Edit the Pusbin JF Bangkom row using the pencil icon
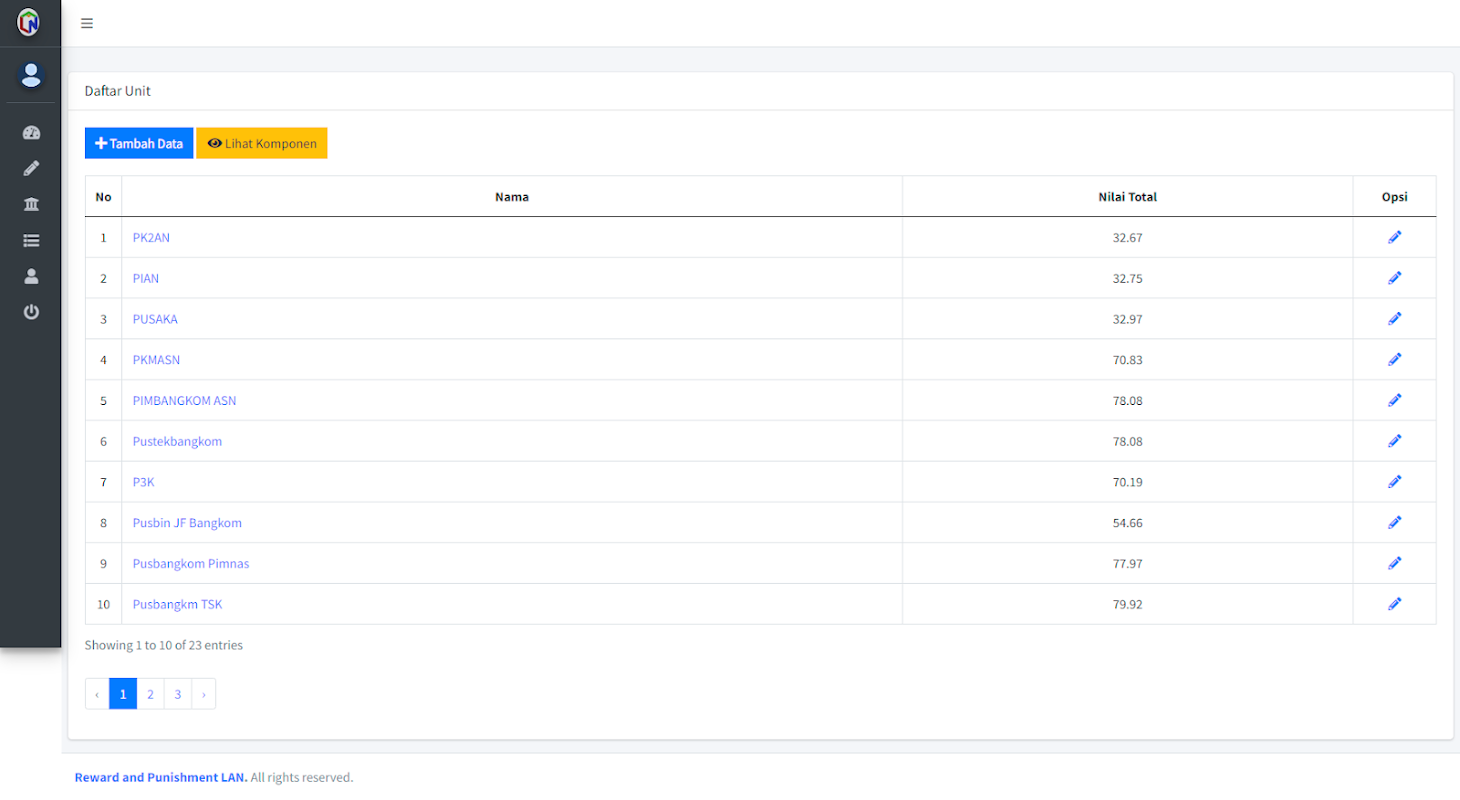Screen dimensions: 1460x800 pyautogui.click(x=1395, y=522)
